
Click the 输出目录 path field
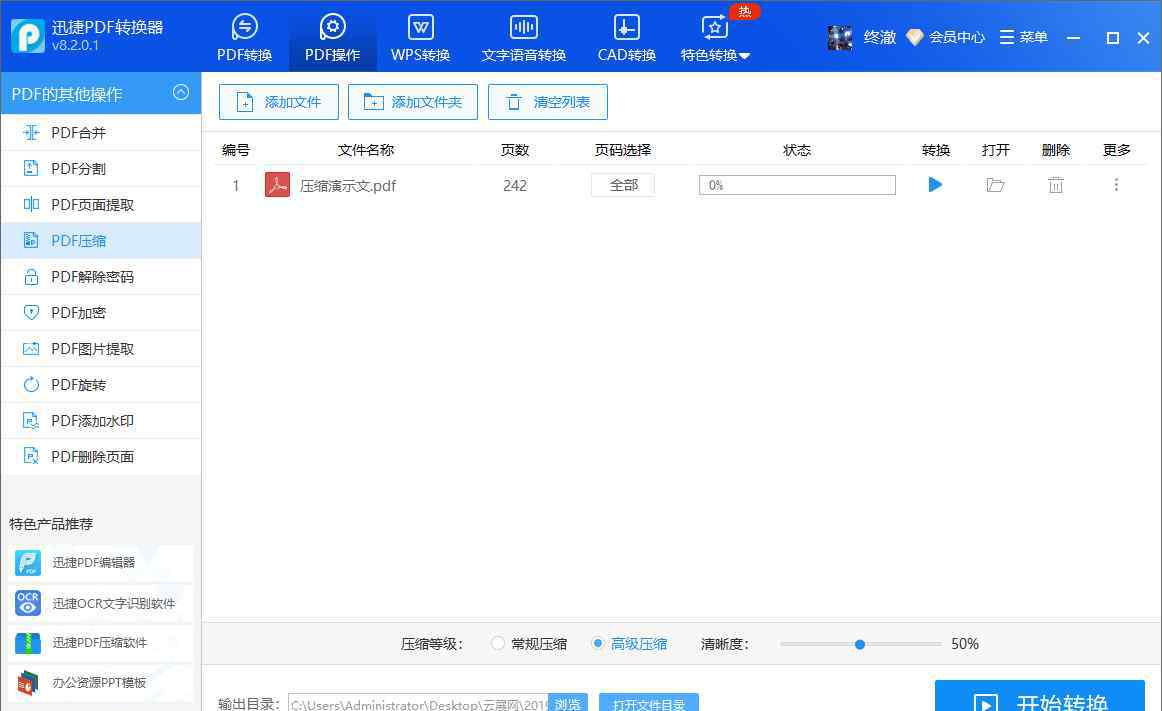(x=418, y=704)
